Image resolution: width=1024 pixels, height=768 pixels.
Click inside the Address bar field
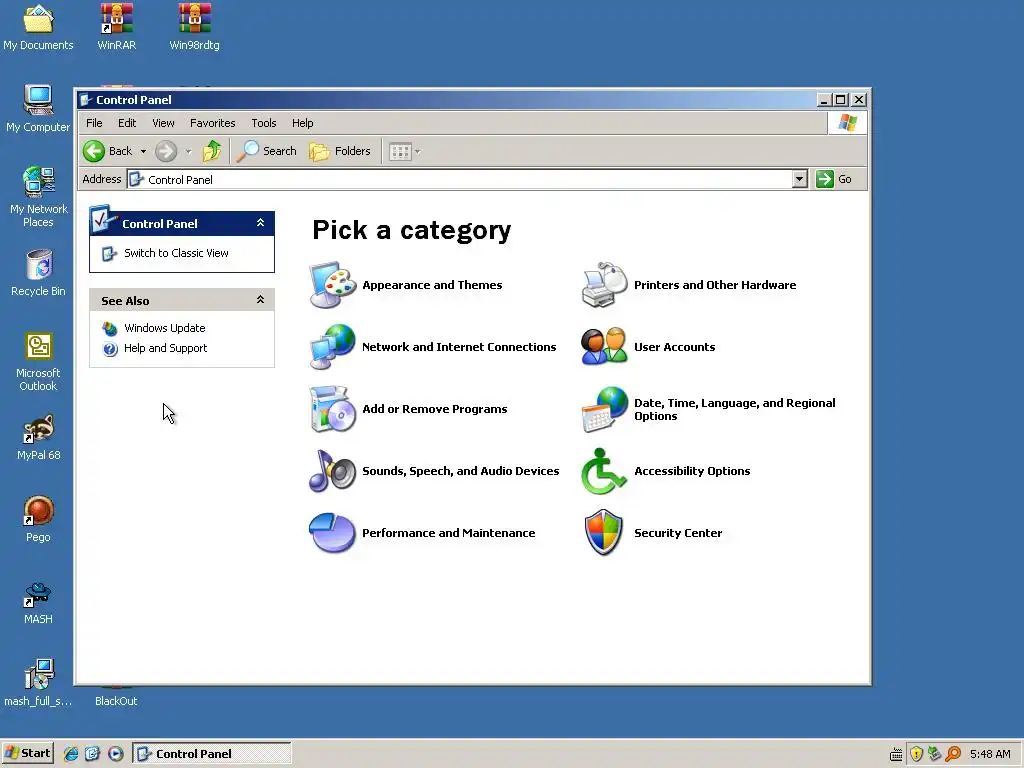(x=460, y=179)
